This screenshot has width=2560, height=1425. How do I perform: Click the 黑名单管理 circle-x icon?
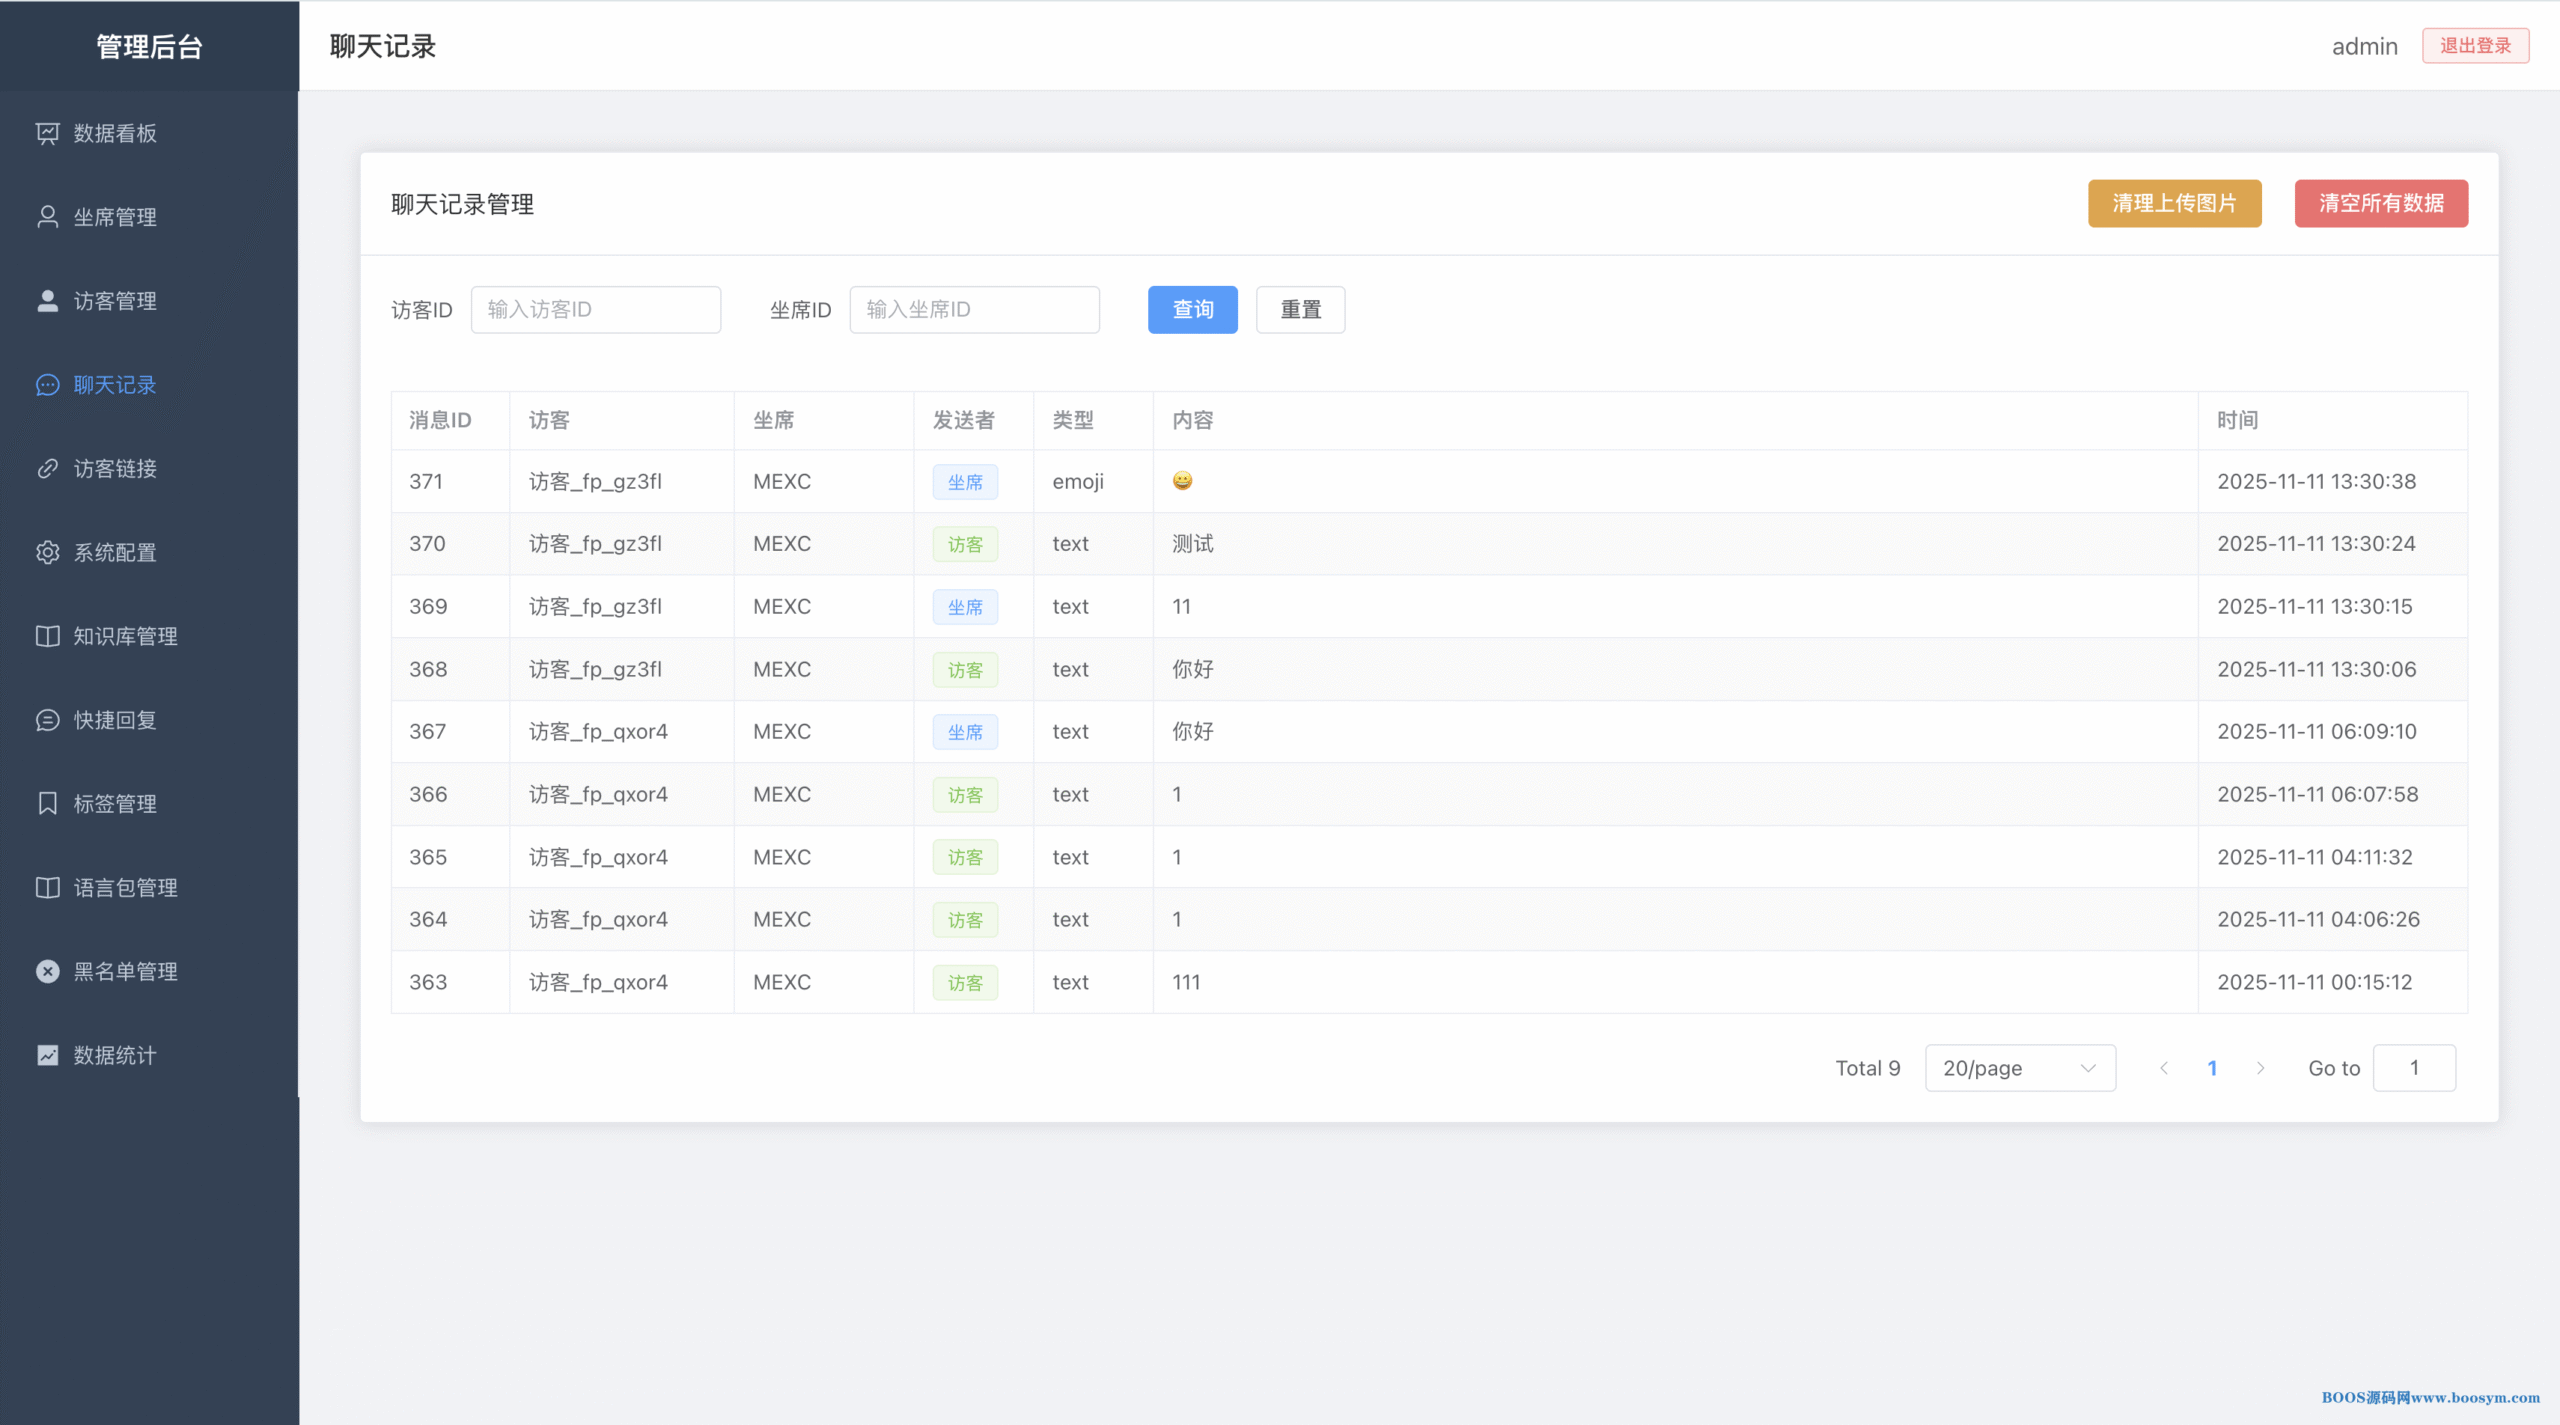[47, 971]
